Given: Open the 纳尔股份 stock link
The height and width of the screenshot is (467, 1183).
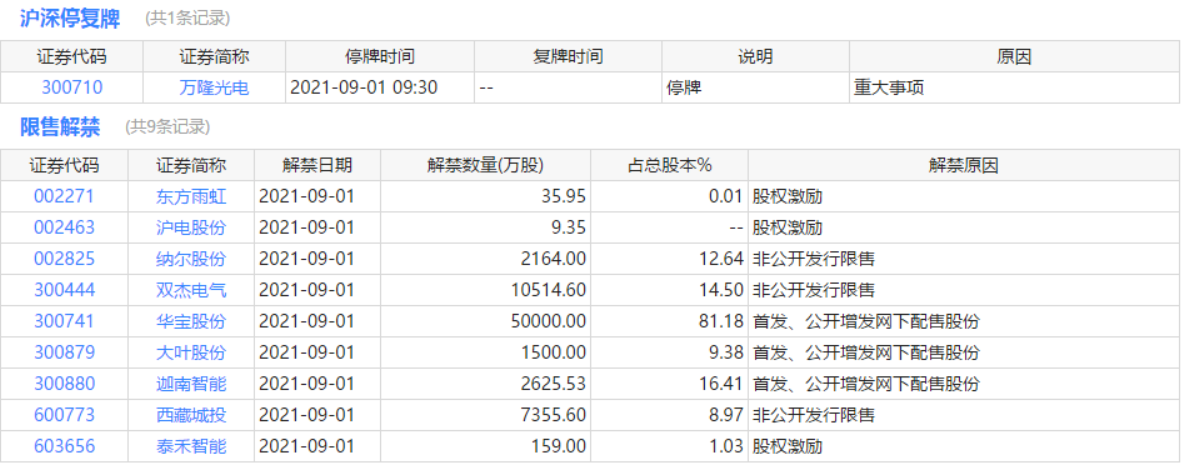Looking at the screenshot, I should 191,259.
